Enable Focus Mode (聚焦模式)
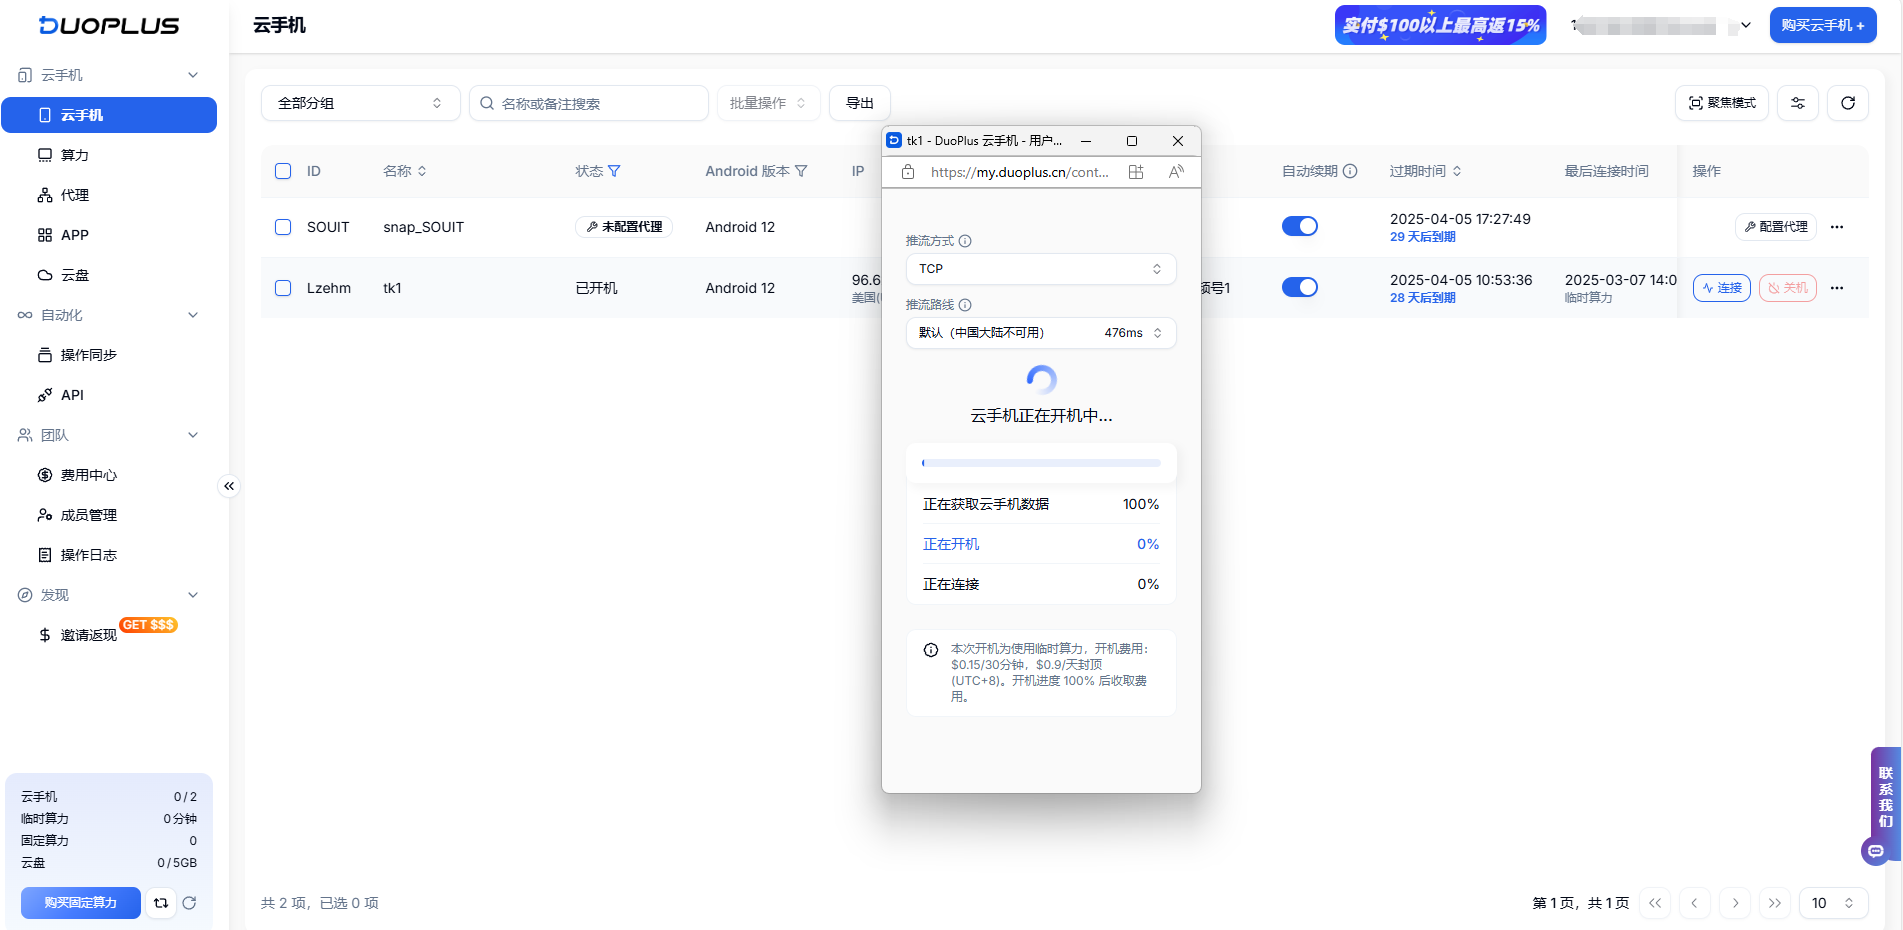 point(1722,103)
